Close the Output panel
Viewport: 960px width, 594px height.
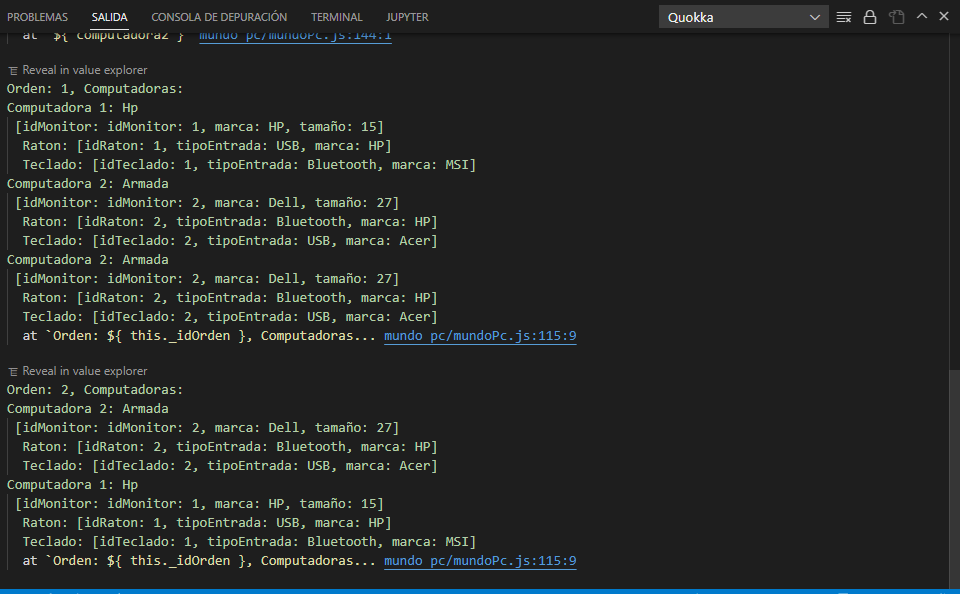(943, 16)
